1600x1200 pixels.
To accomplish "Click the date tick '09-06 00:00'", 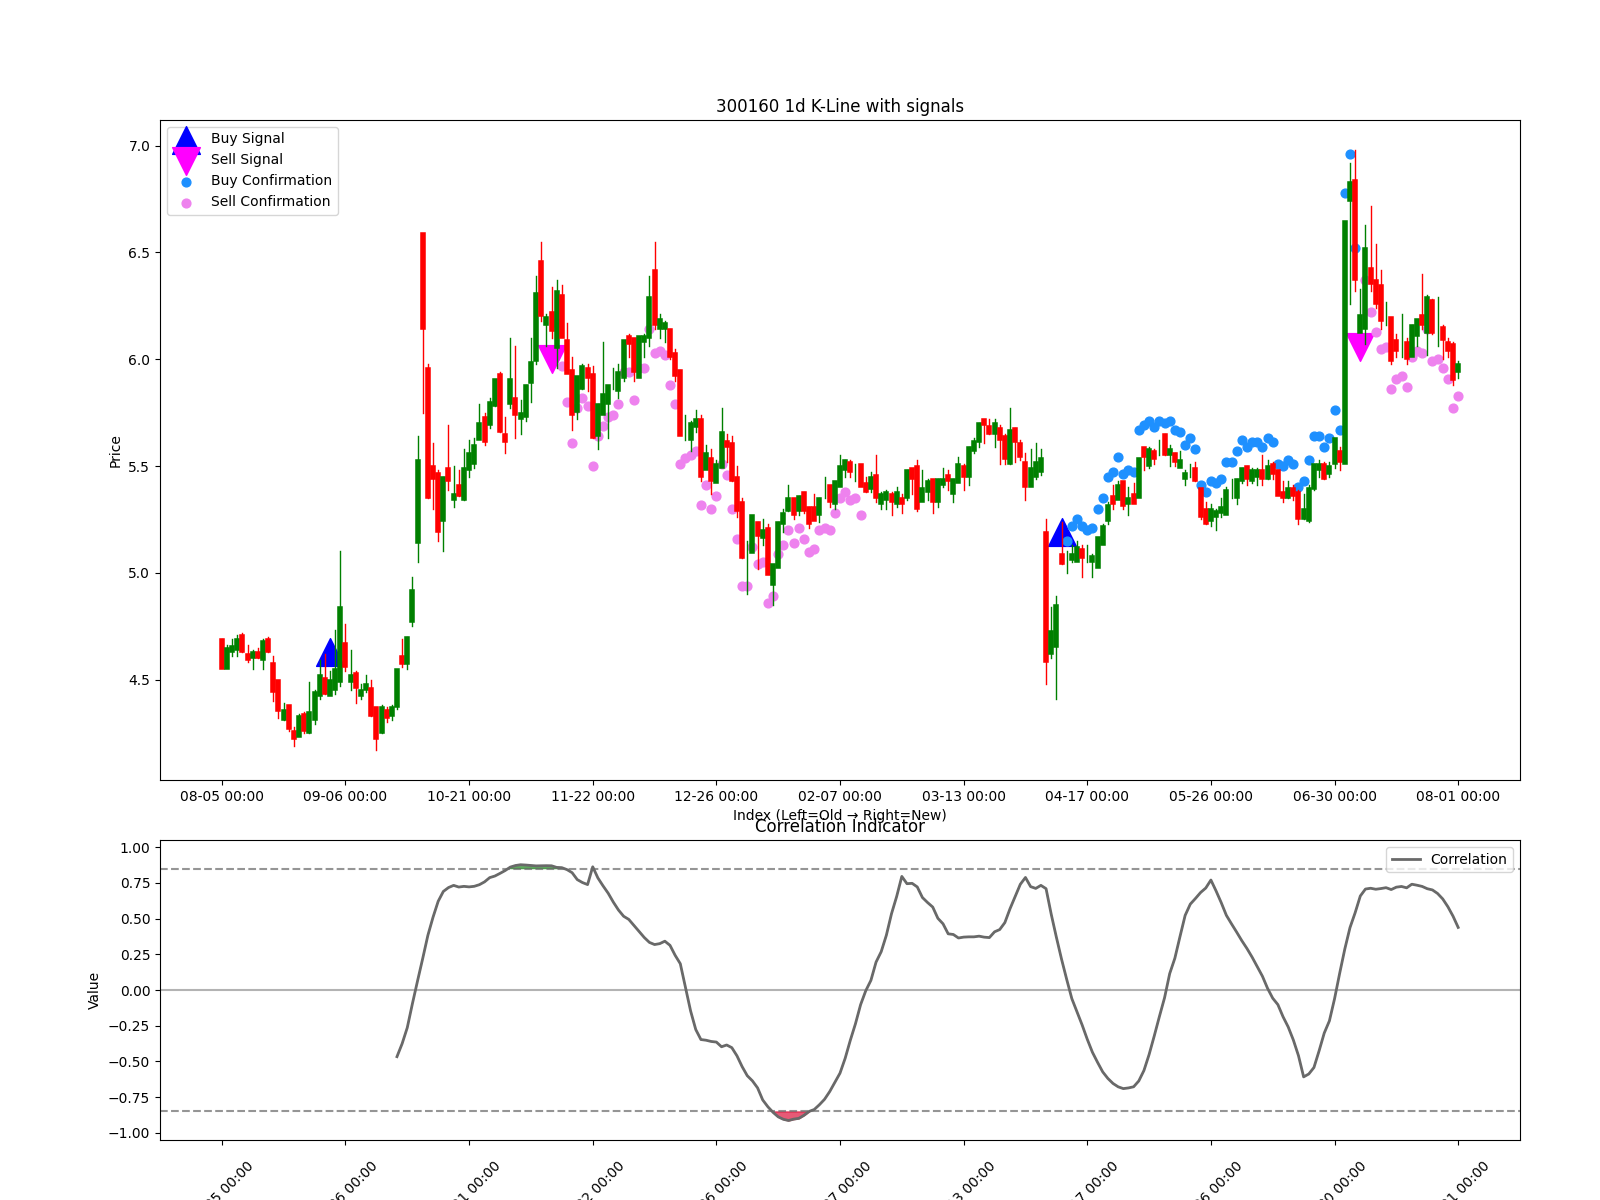I will click(345, 796).
